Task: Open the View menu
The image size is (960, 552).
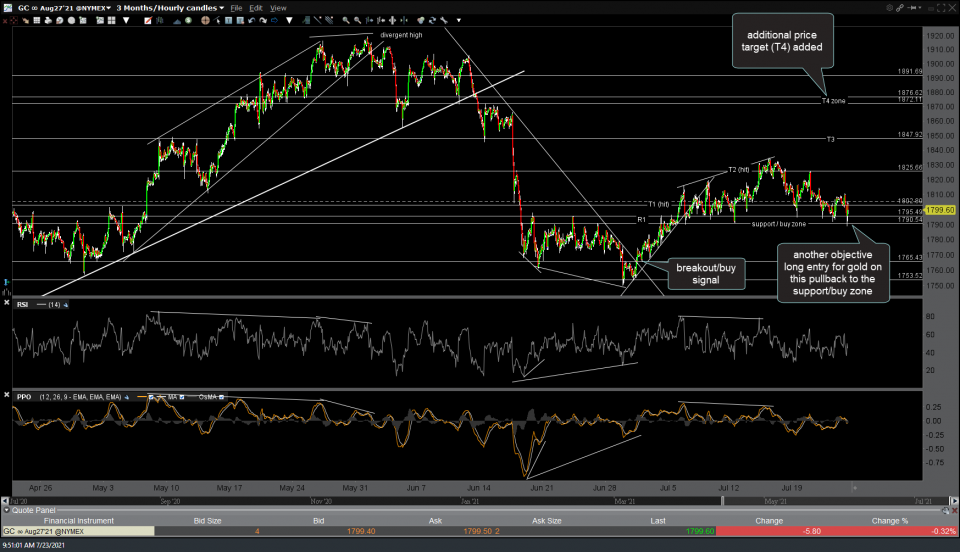Action: pyautogui.click(x=278, y=7)
